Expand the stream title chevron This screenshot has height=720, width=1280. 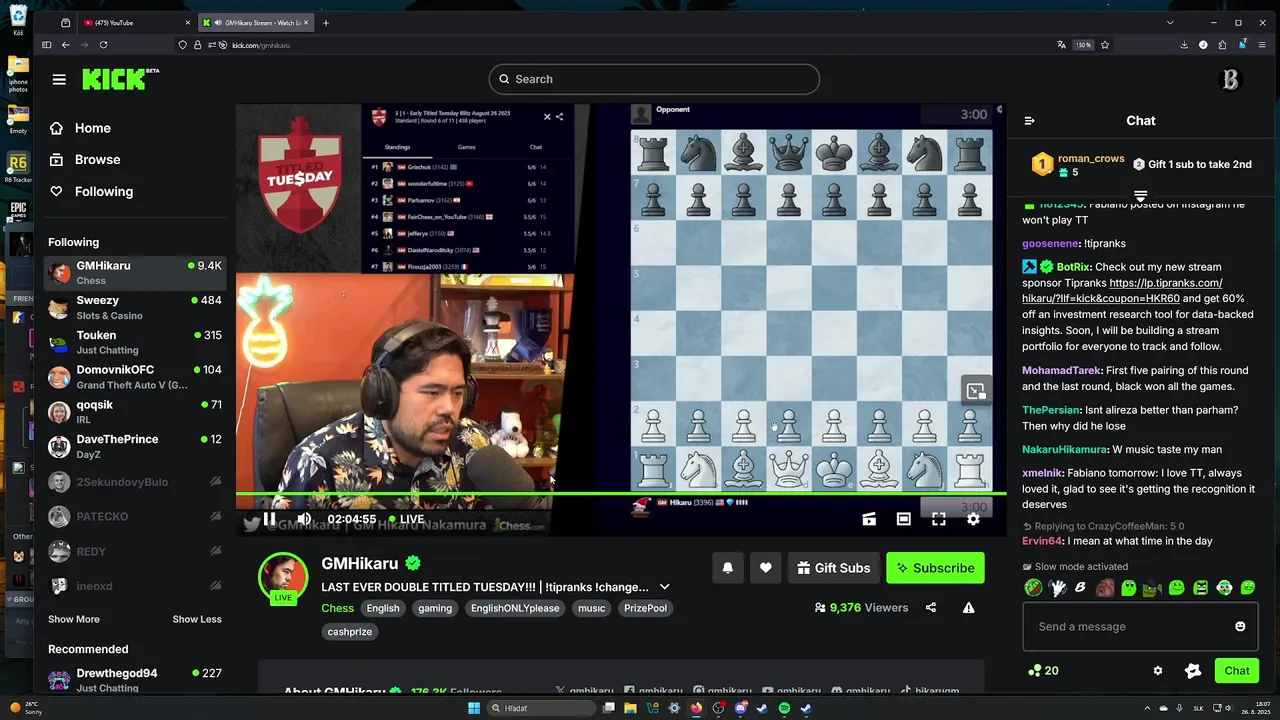pos(664,587)
